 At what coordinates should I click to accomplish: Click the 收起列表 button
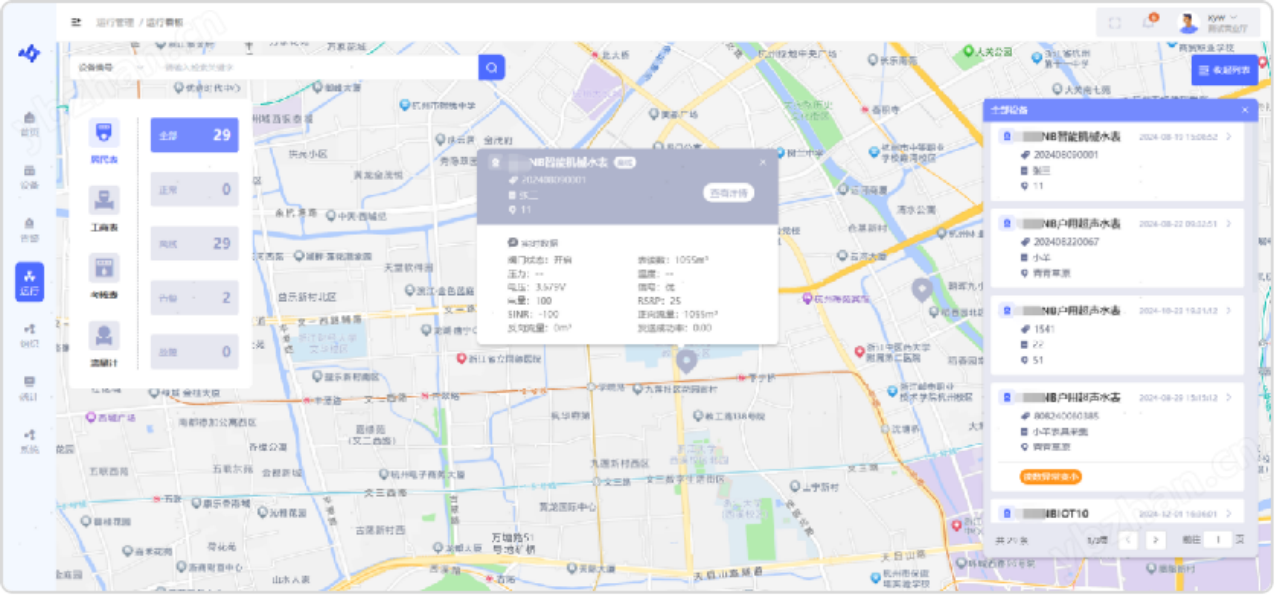coord(1224,70)
